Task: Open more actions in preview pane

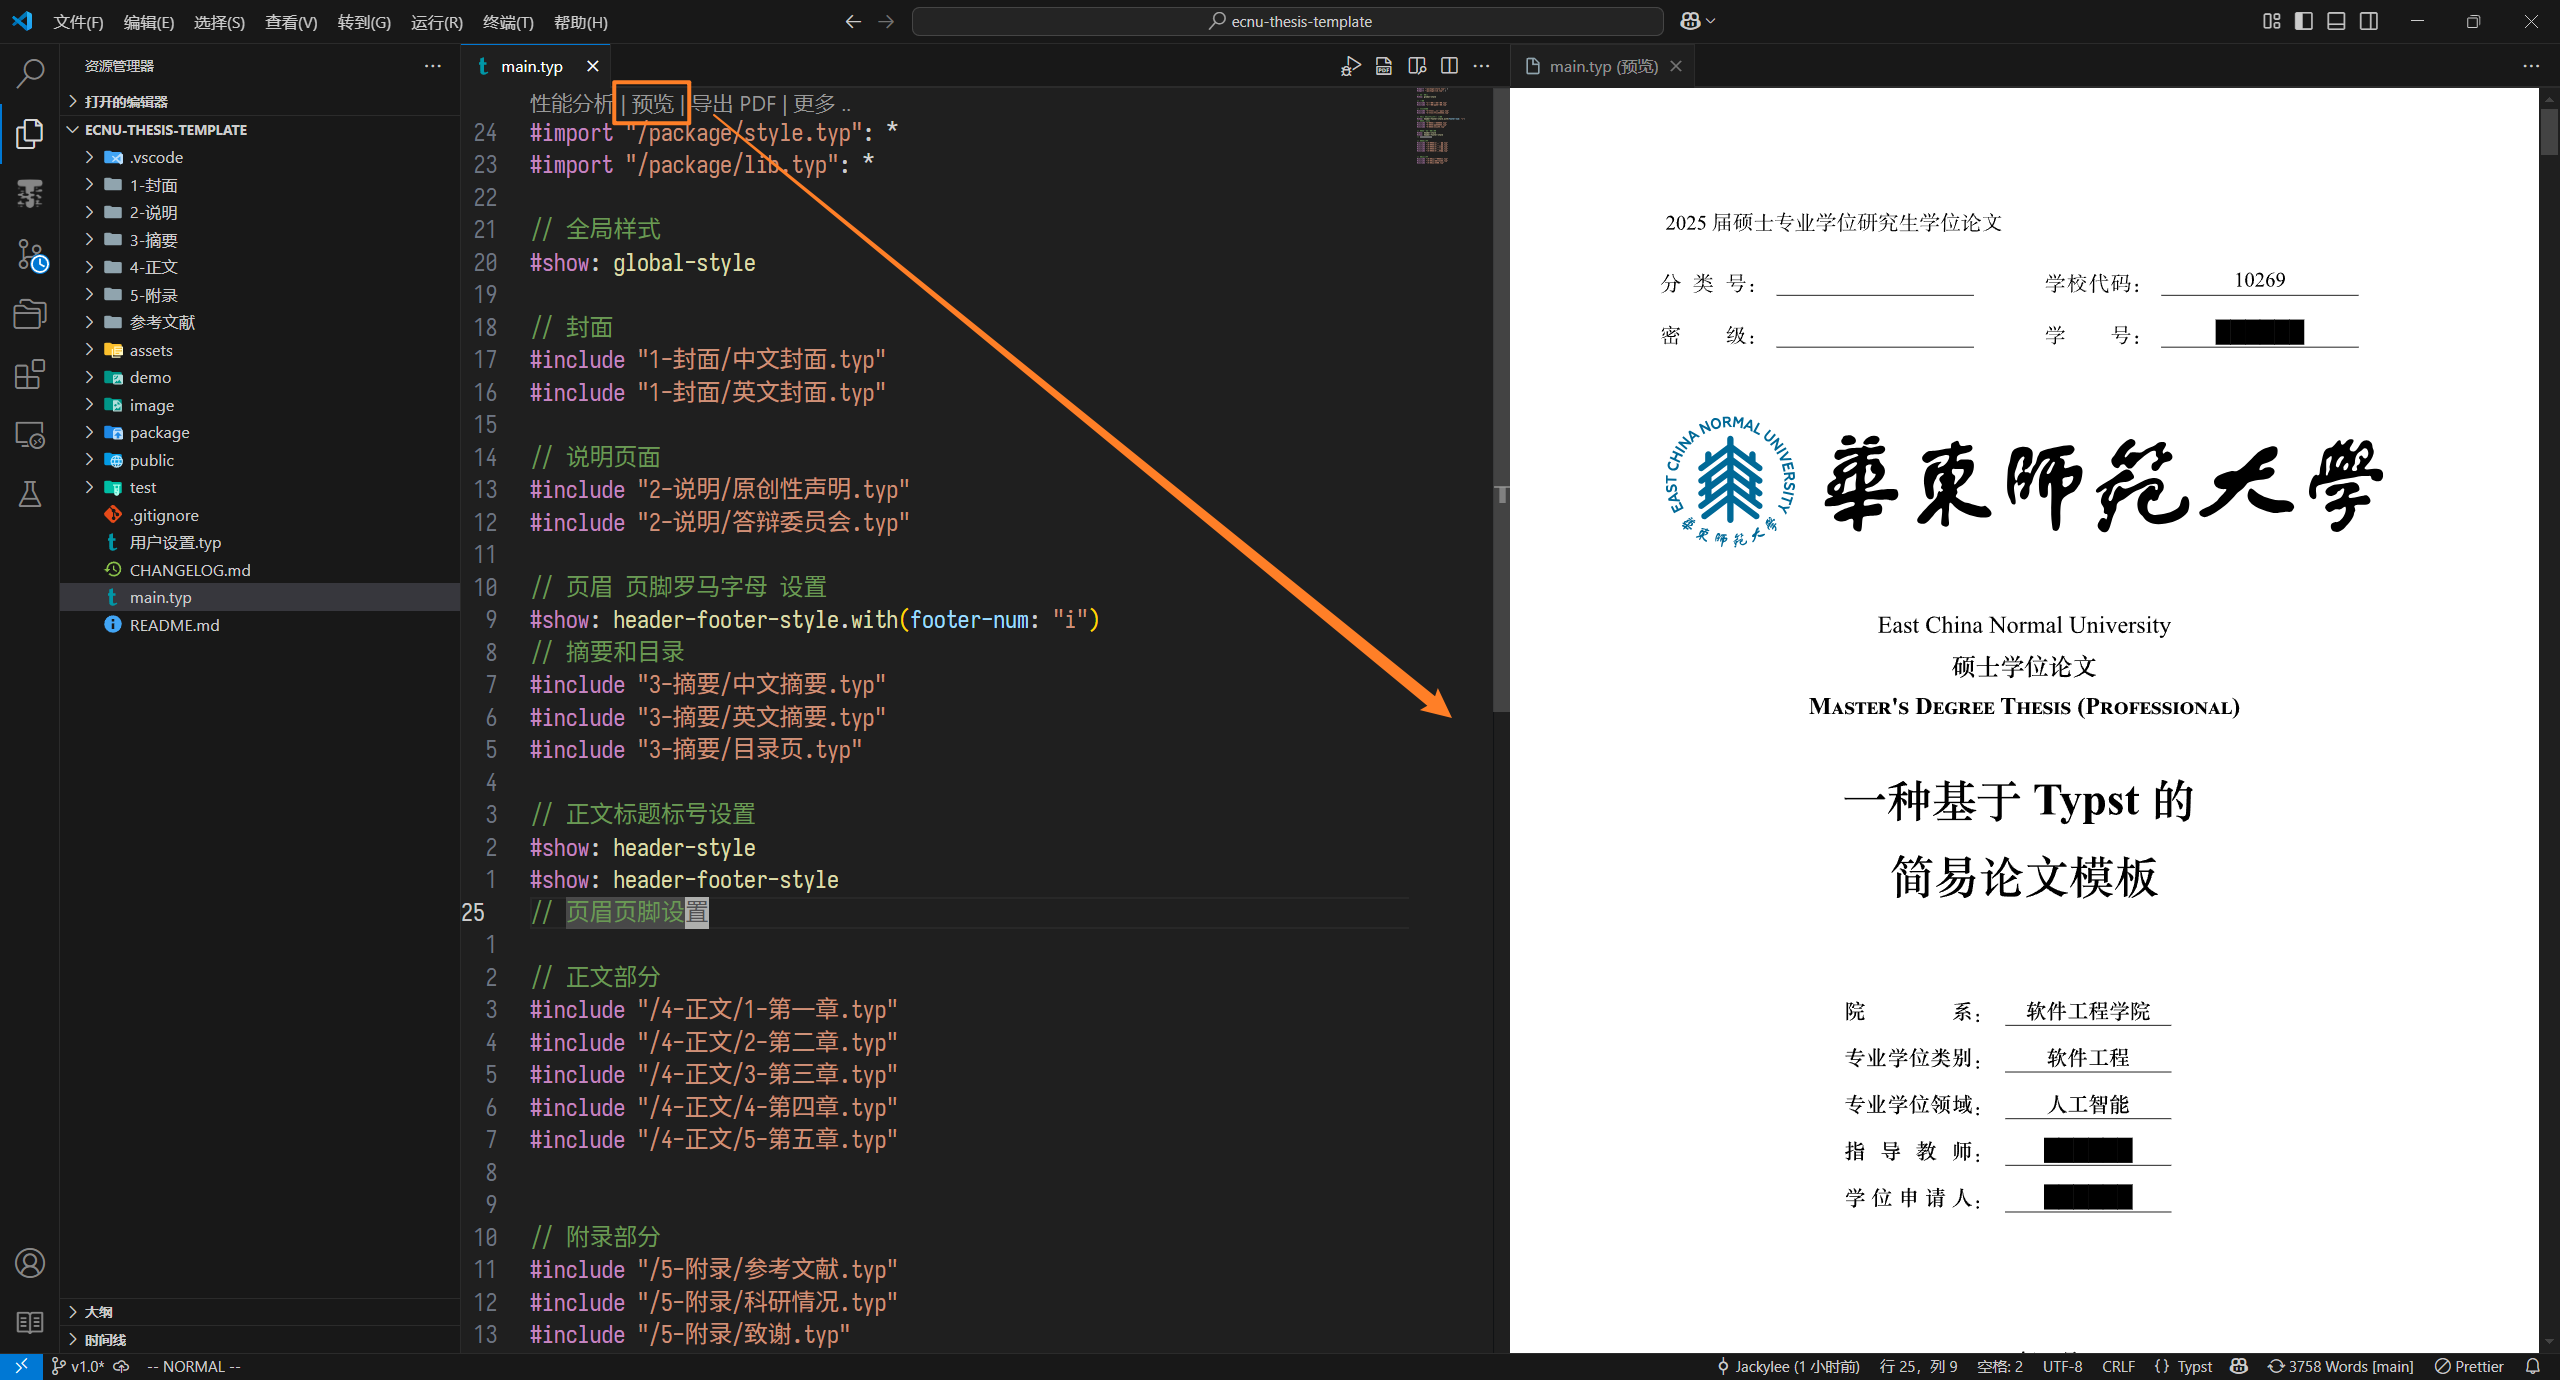Action: [x=2531, y=66]
